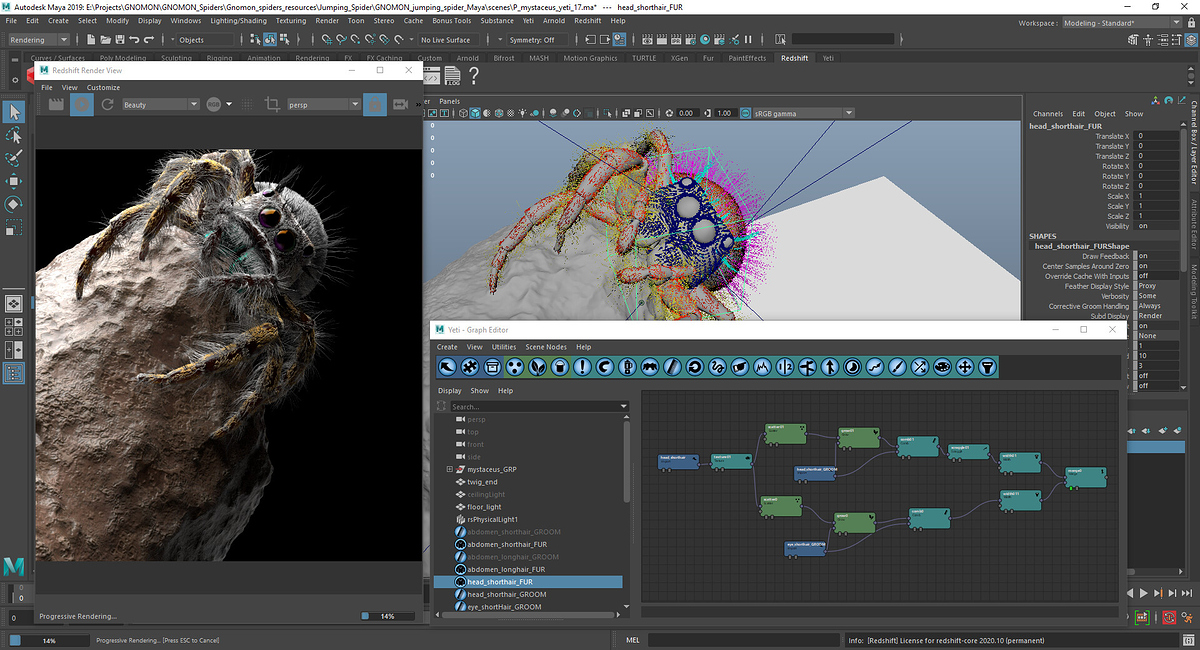The image size is (1200, 650).
Task: Click the mirror '1|2' icon in the Yeti toolbar
Action: pyautogui.click(x=784, y=367)
